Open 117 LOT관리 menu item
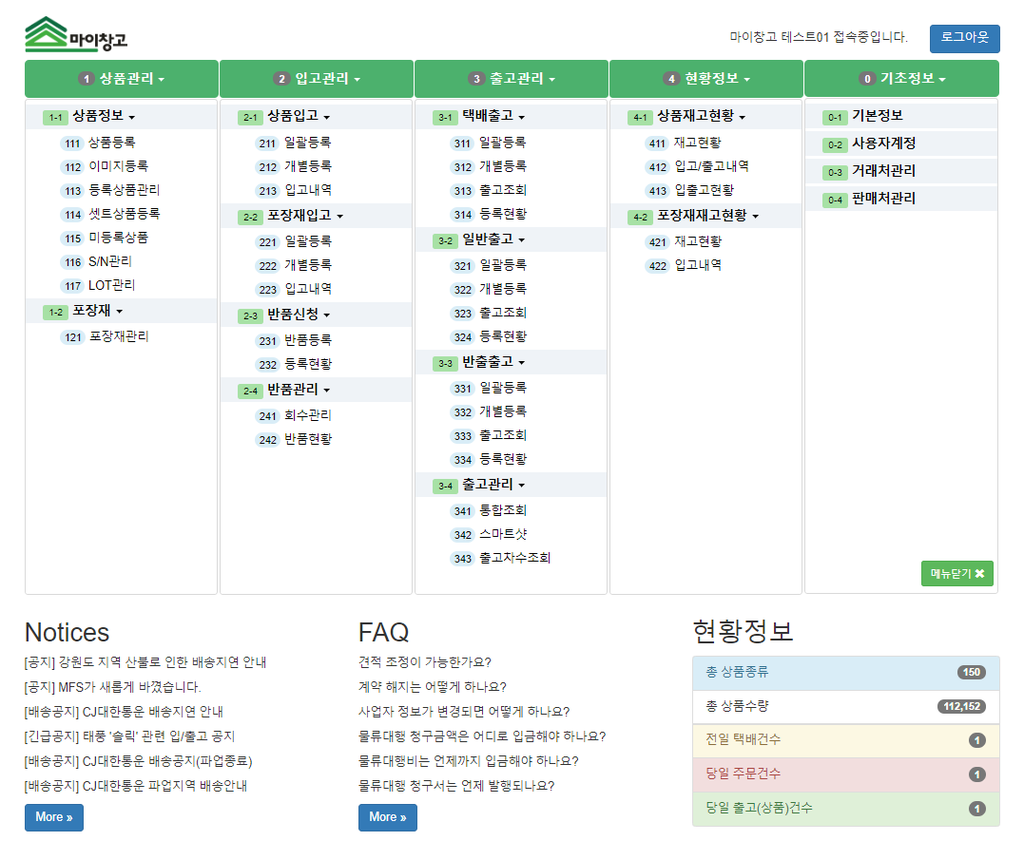 pos(98,285)
